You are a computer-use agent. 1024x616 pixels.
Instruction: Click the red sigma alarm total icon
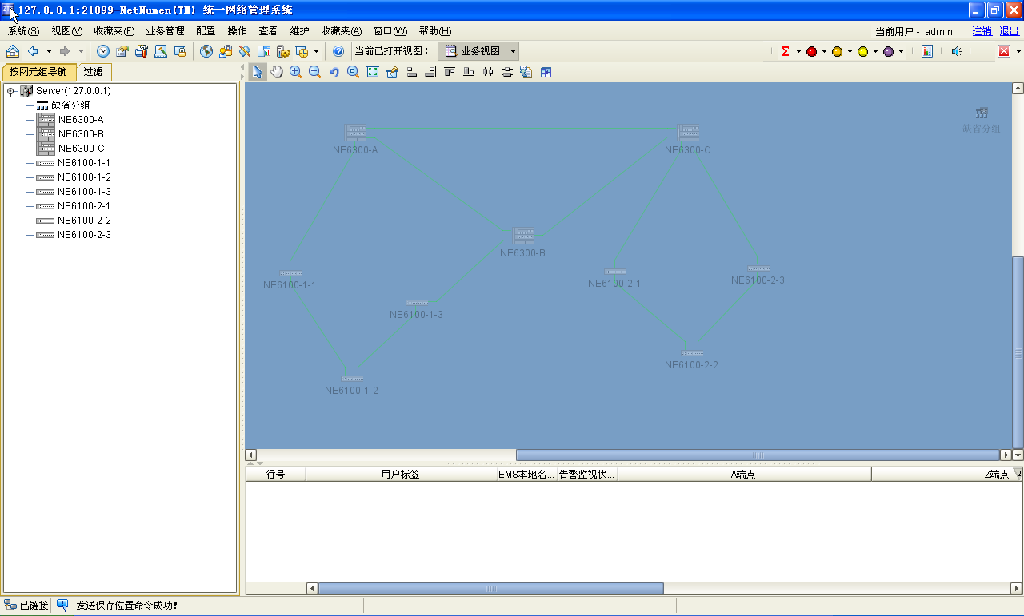786,52
